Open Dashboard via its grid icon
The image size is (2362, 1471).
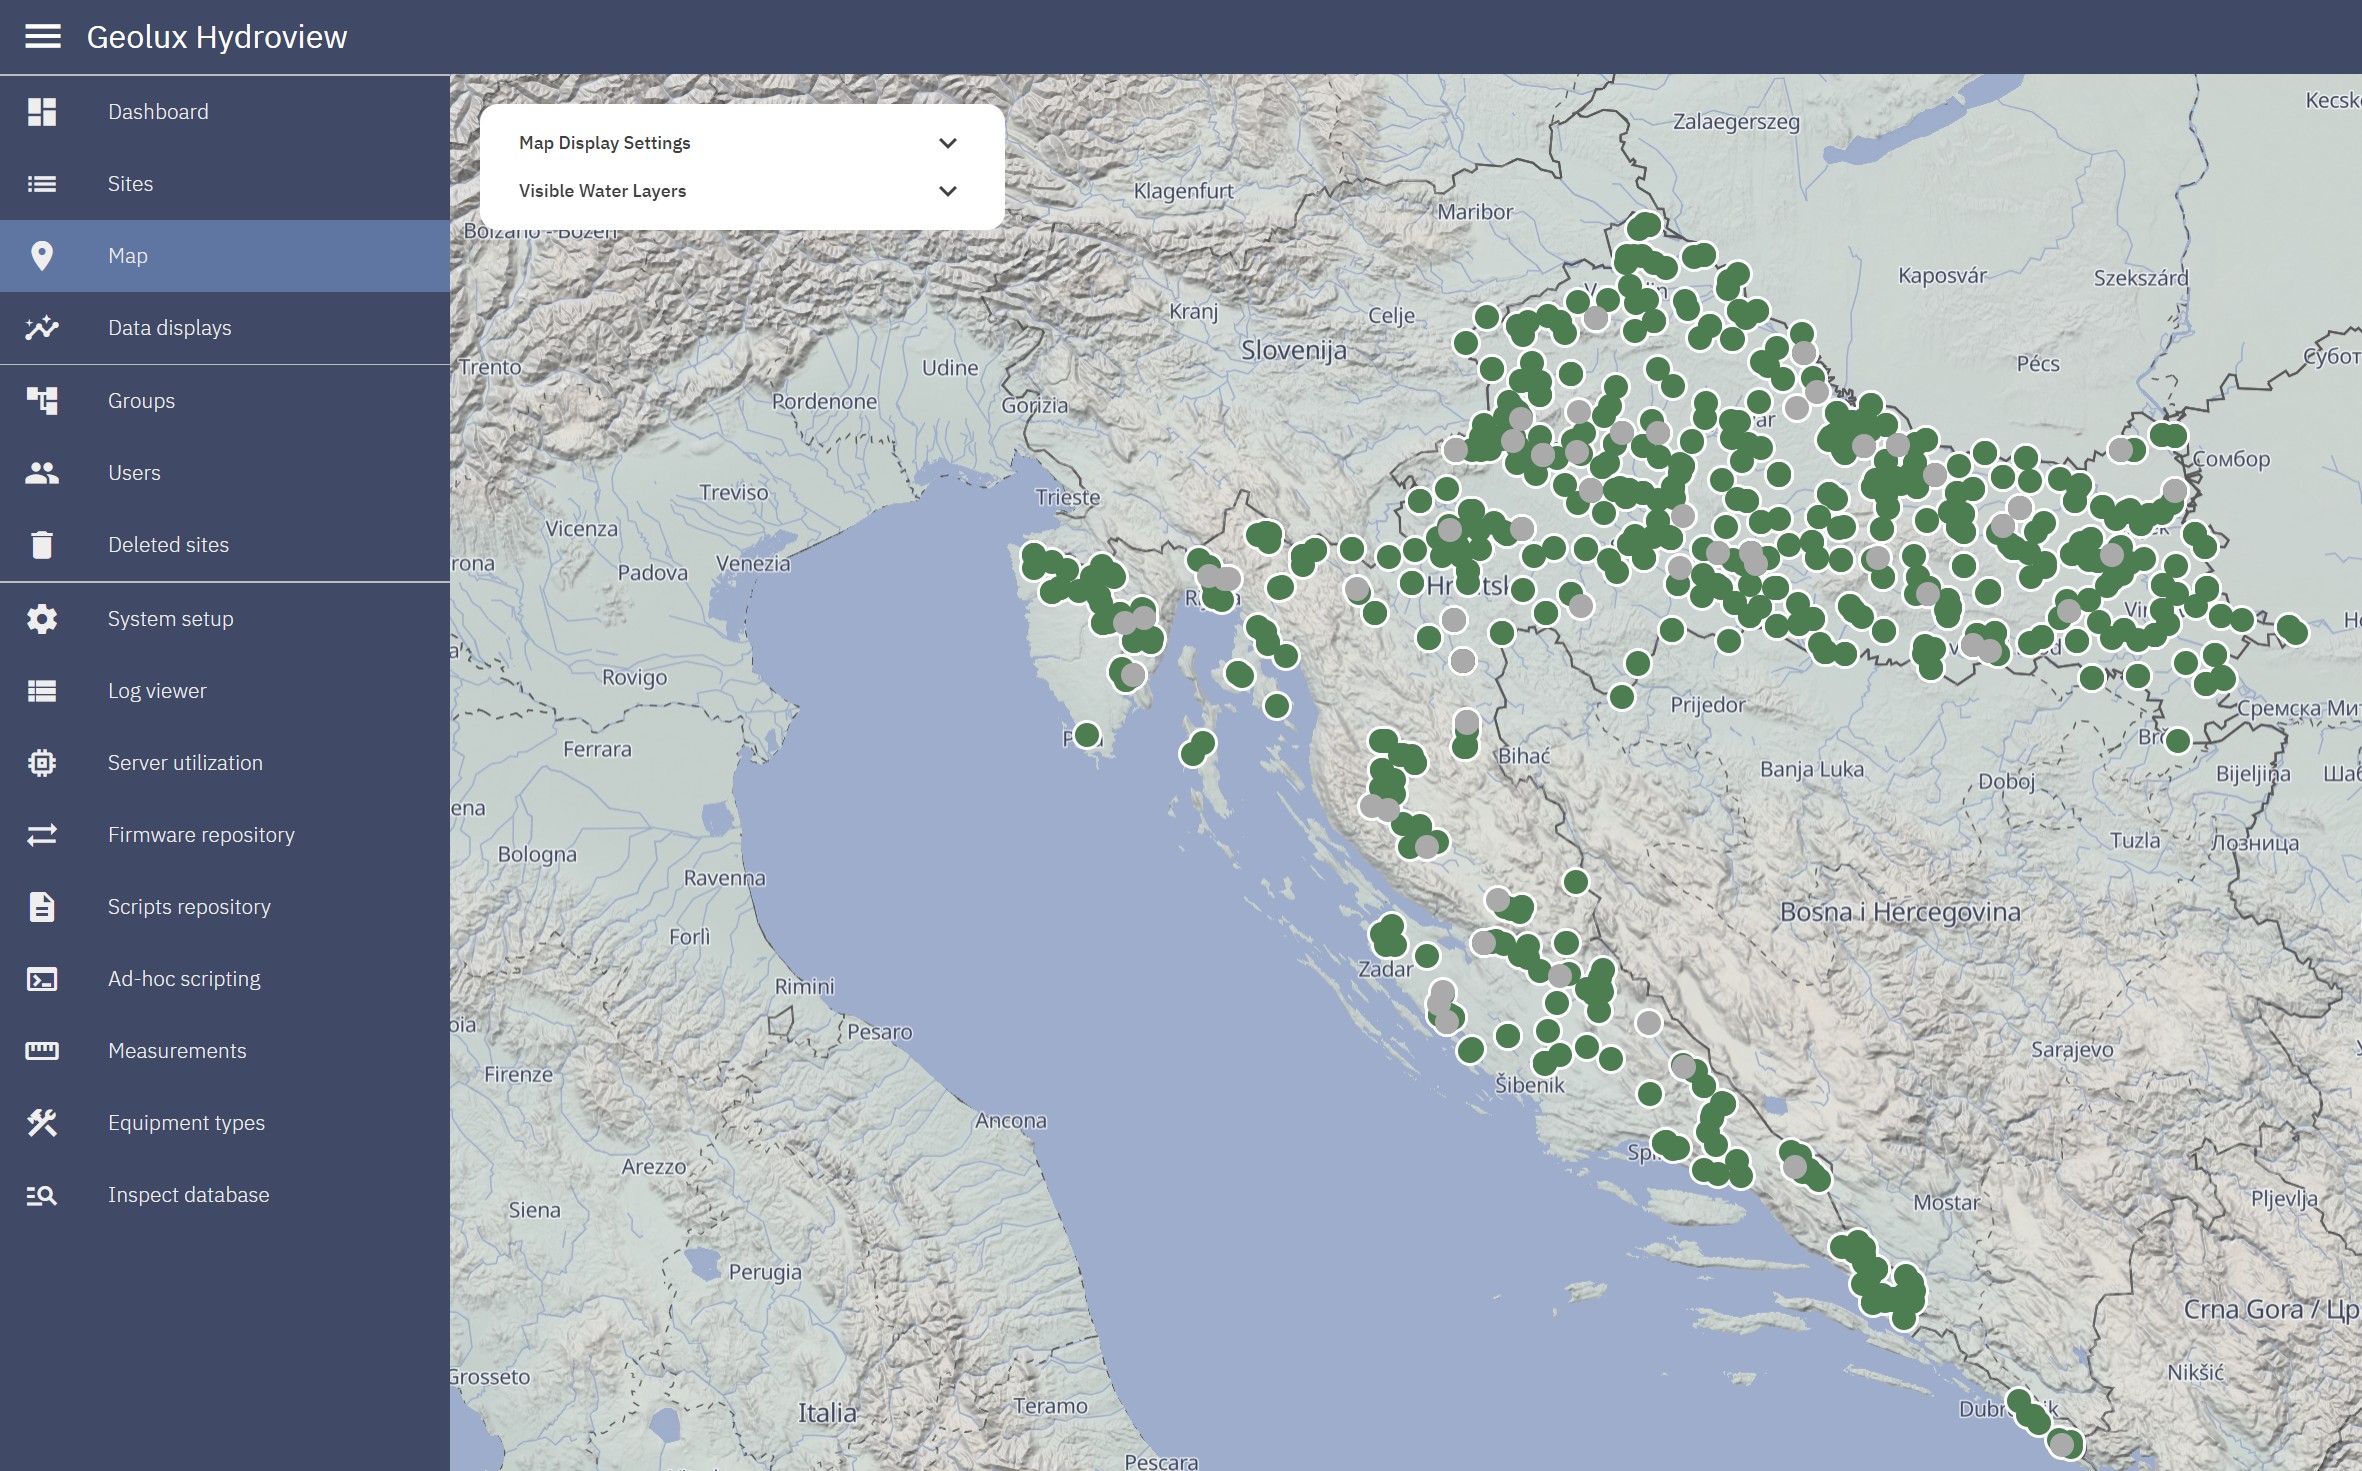click(x=42, y=112)
